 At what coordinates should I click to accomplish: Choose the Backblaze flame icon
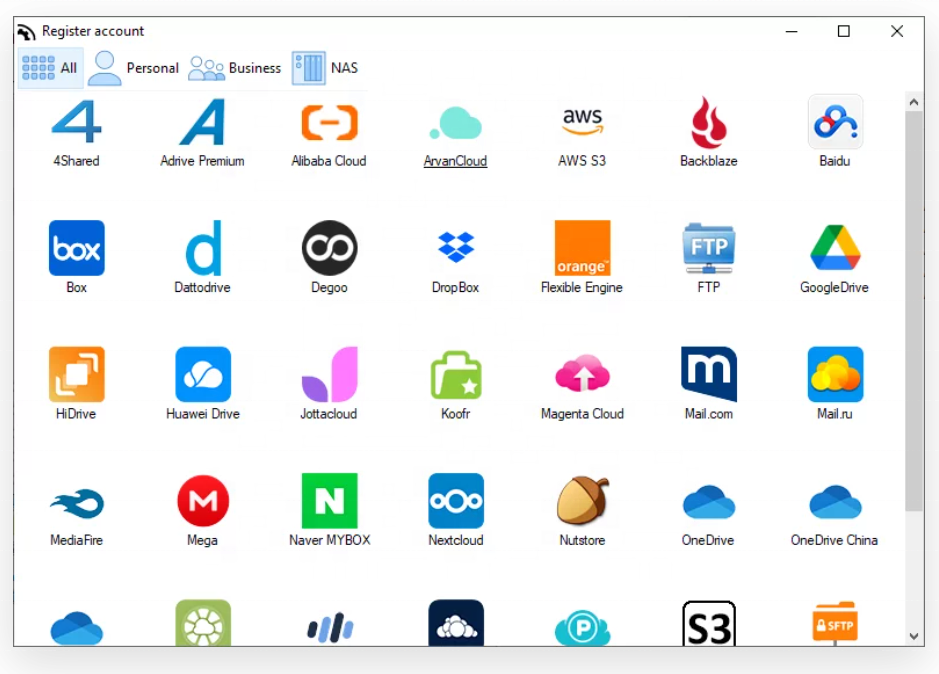pos(708,122)
